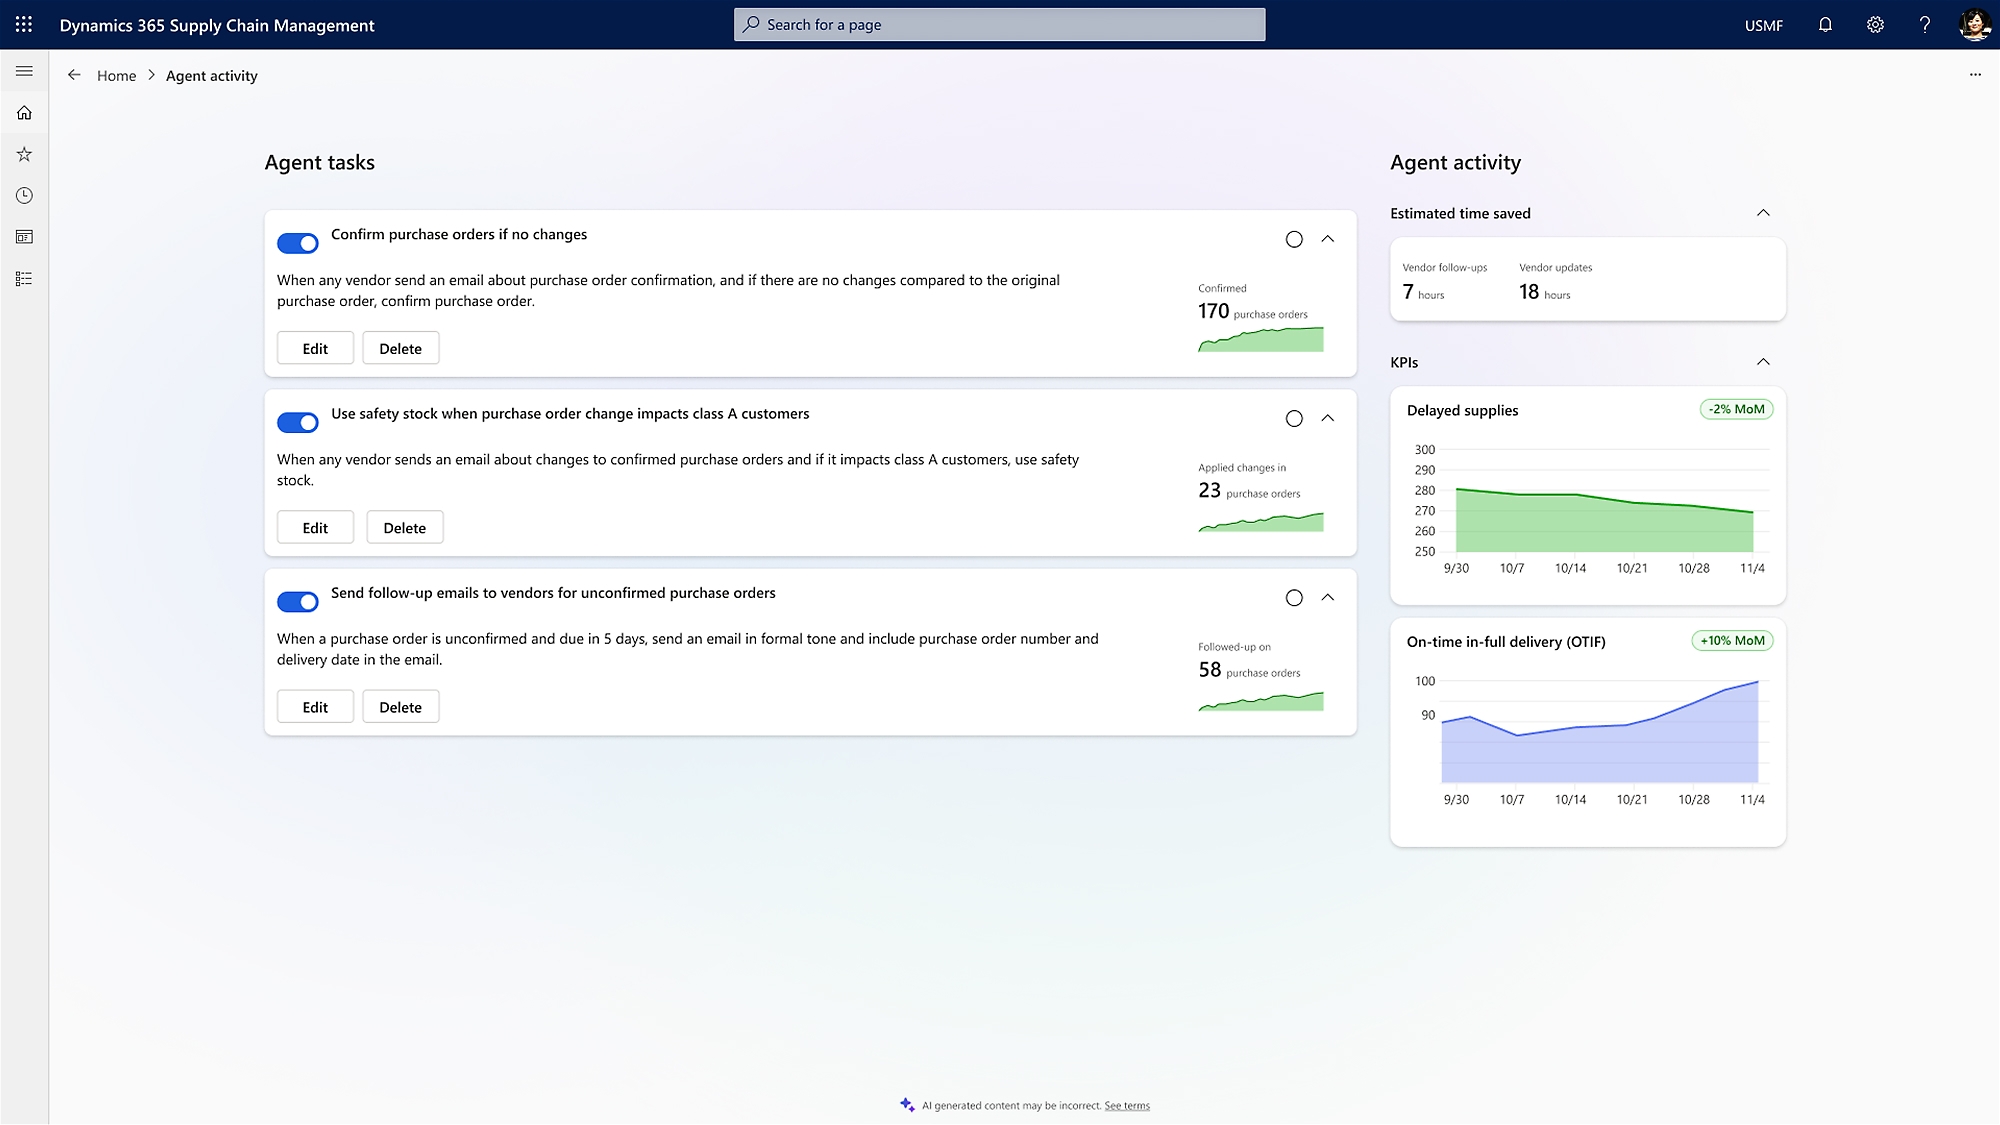The image size is (2000, 1125).
Task: Click the KPIs section label
Action: [x=1404, y=362]
